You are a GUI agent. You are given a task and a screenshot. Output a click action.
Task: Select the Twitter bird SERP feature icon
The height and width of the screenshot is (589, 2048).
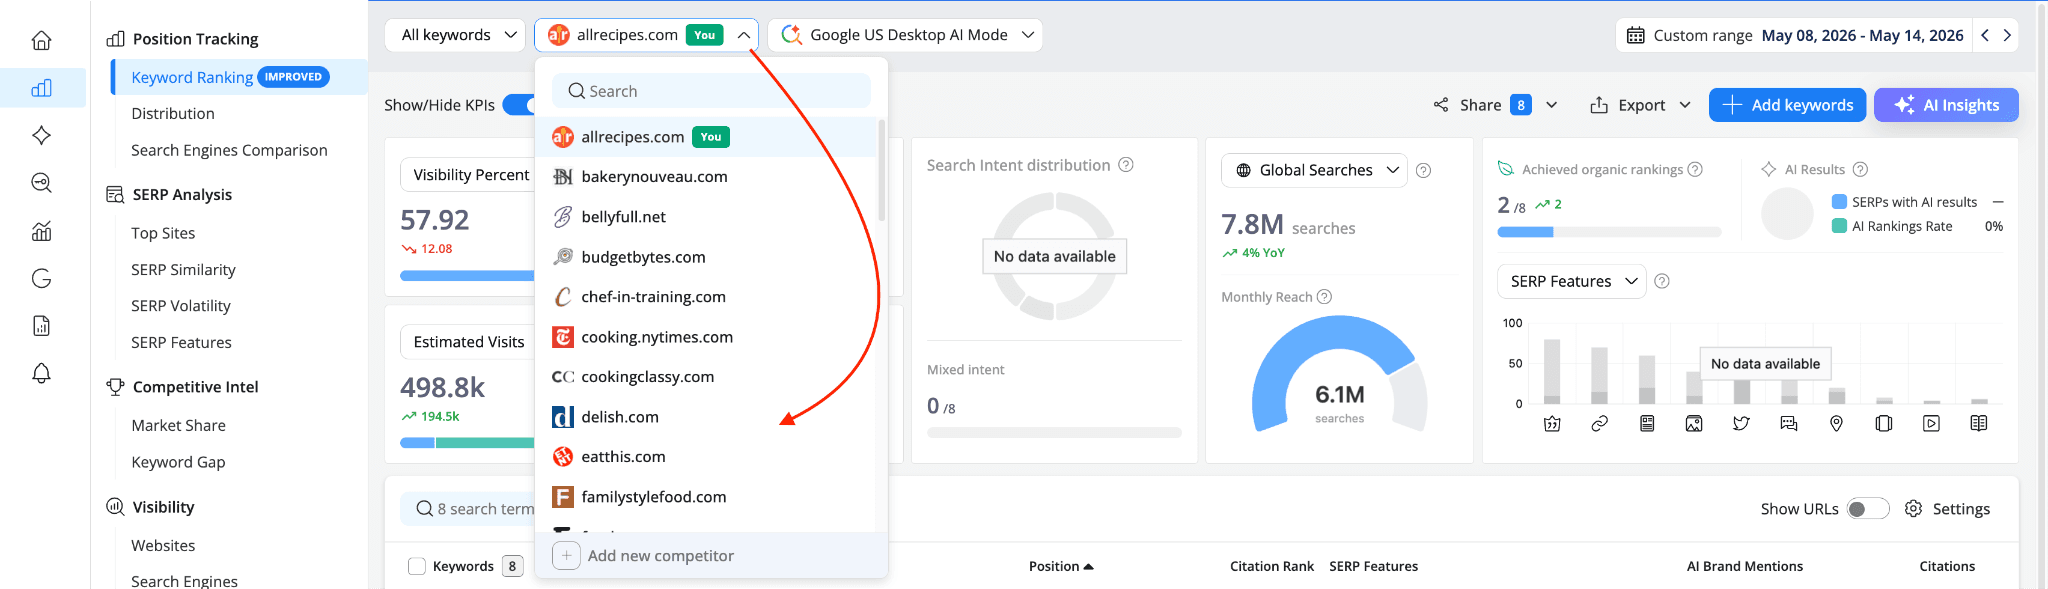pos(1742,424)
